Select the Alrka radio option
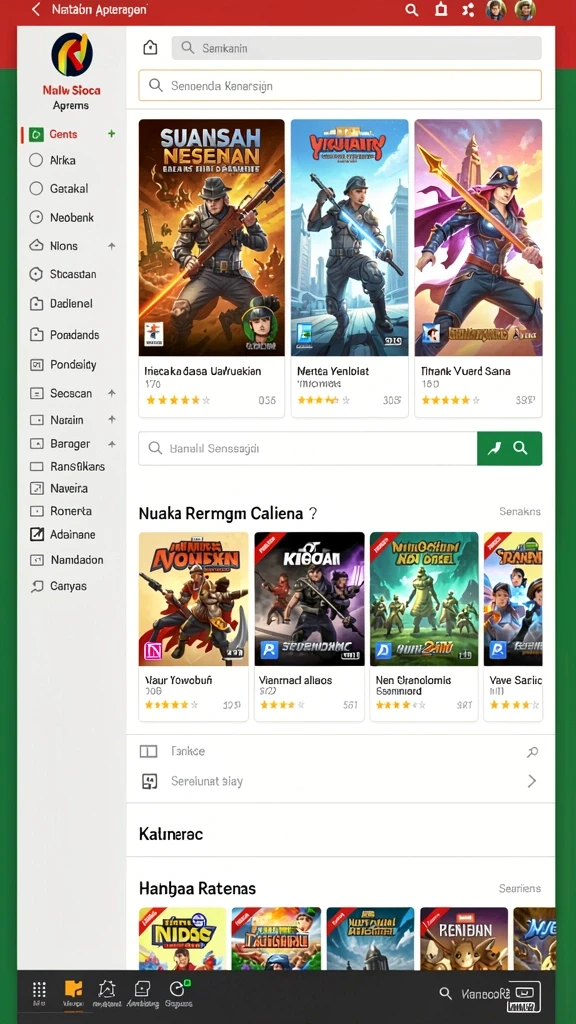This screenshot has height=1024, width=576. pos(36,160)
